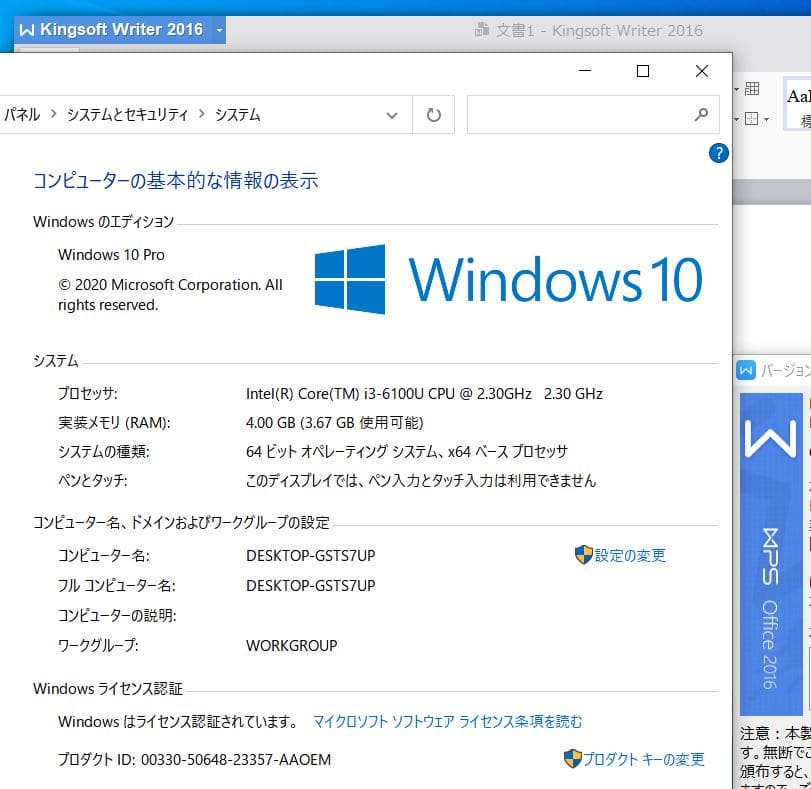Click the Windows 10 logo
811x789 pixels.
[x=508, y=279]
